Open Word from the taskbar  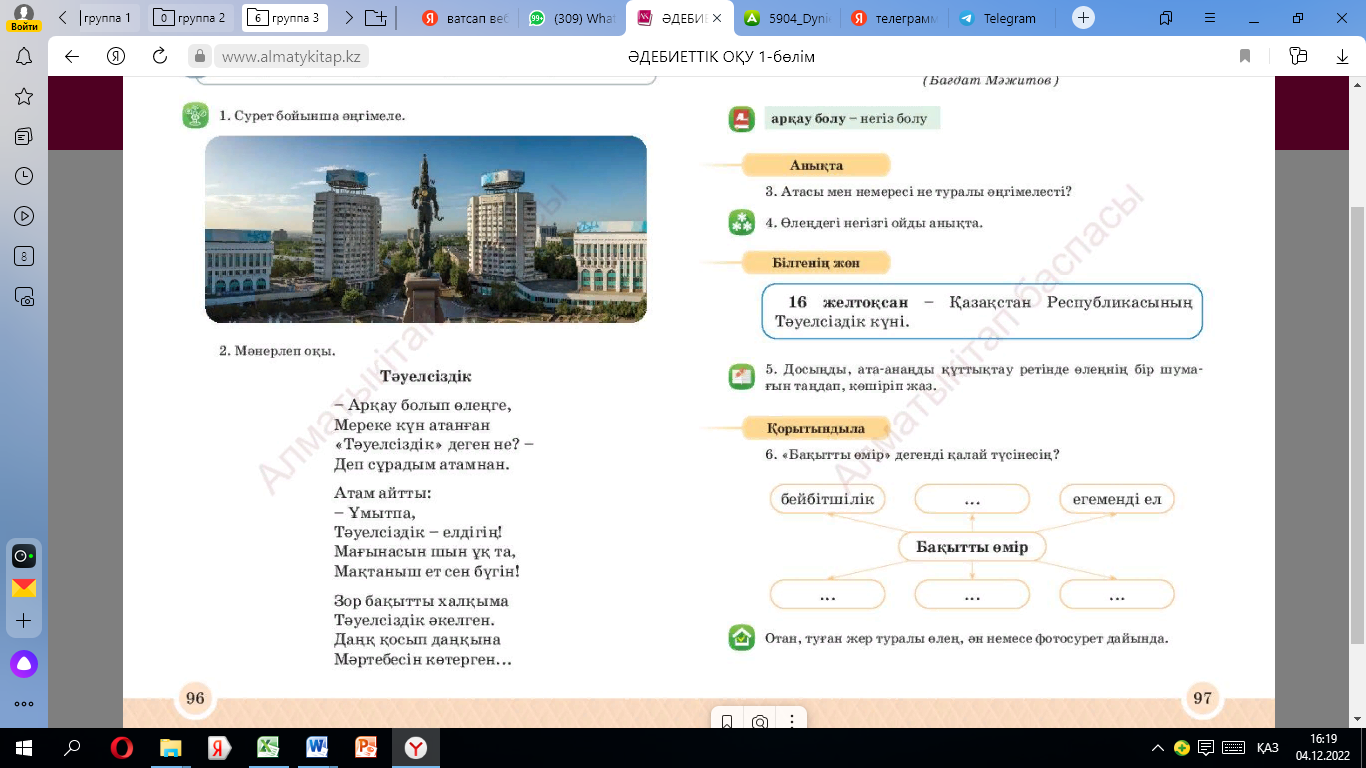[317, 748]
